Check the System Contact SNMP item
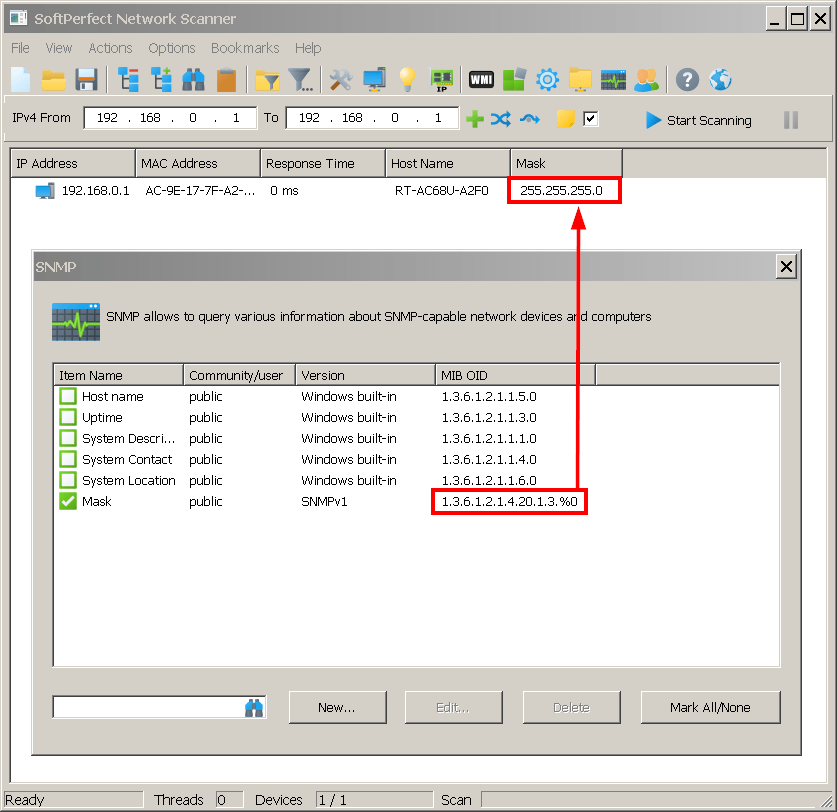This screenshot has width=837, height=812. 68,459
